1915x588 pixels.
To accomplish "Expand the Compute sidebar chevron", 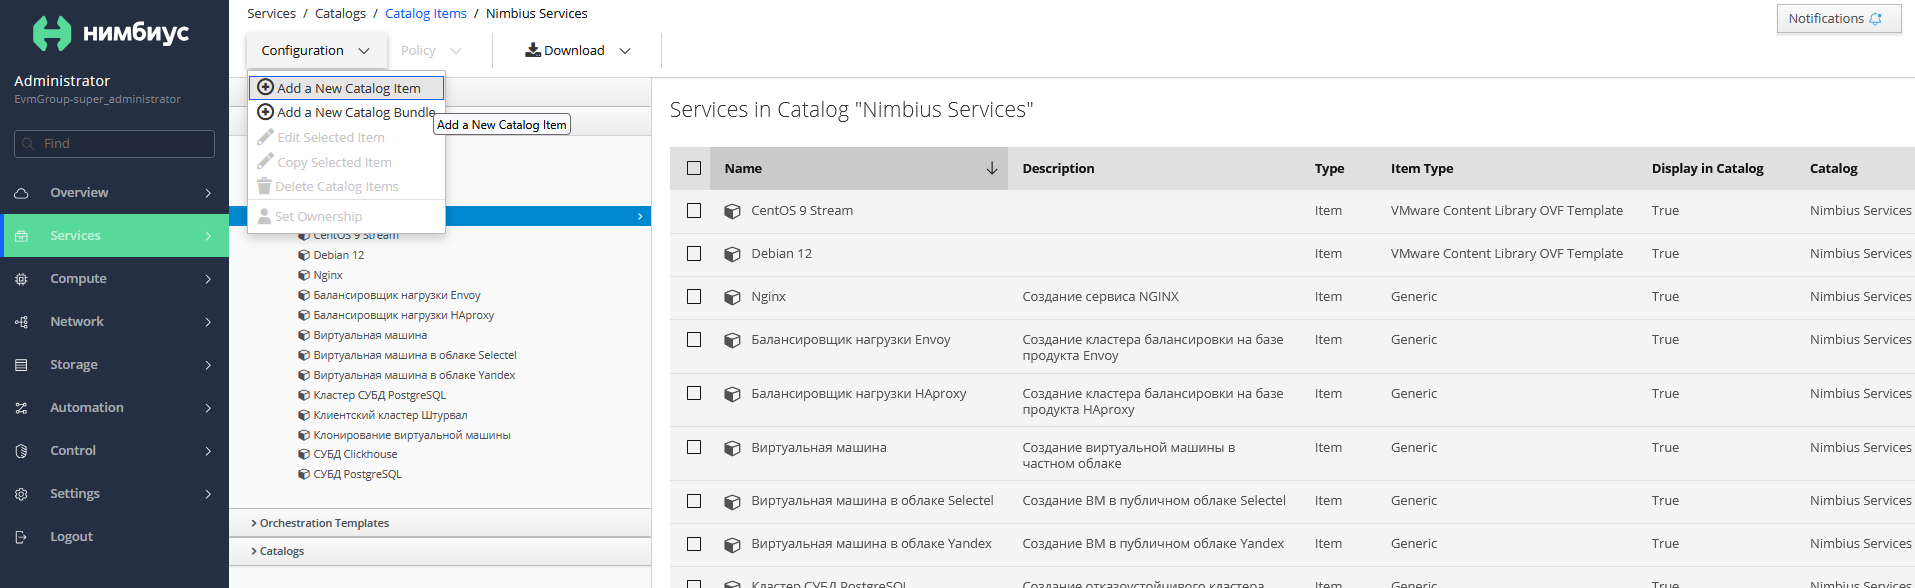I will tap(208, 279).
